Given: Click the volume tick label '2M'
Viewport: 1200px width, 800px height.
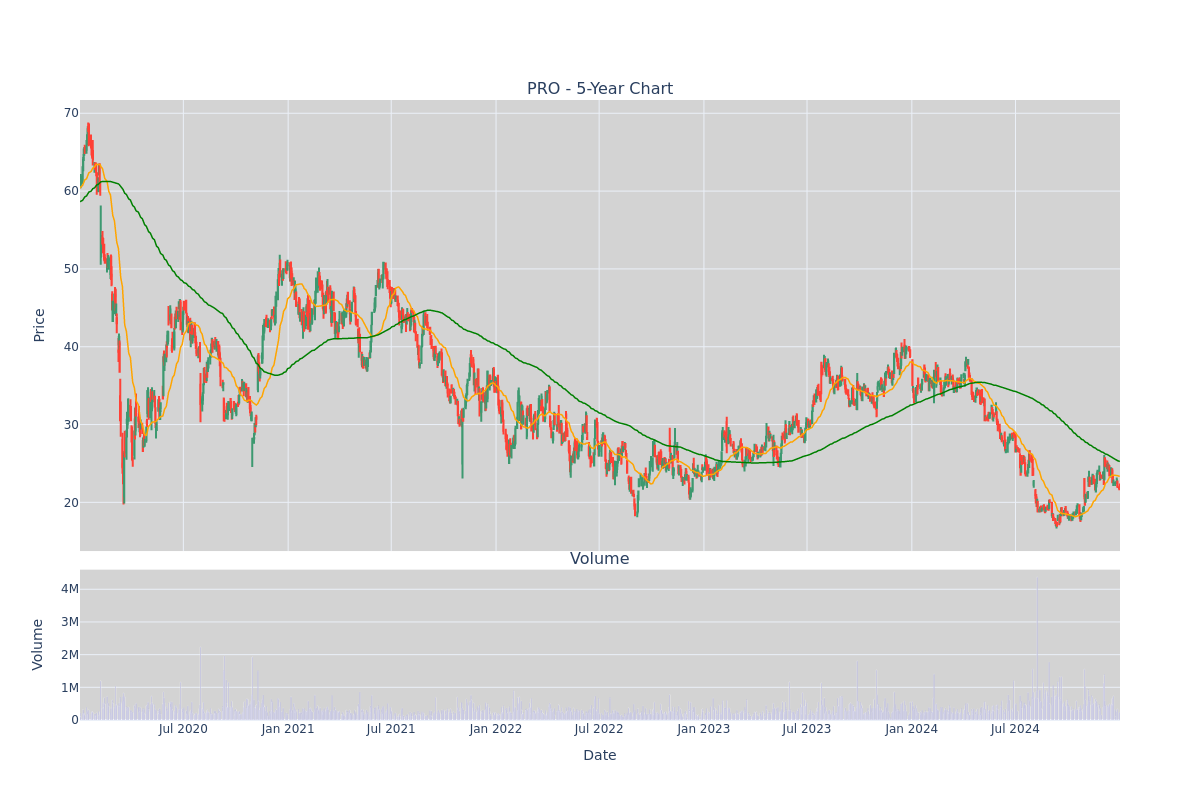Looking at the screenshot, I should click(x=70, y=655).
